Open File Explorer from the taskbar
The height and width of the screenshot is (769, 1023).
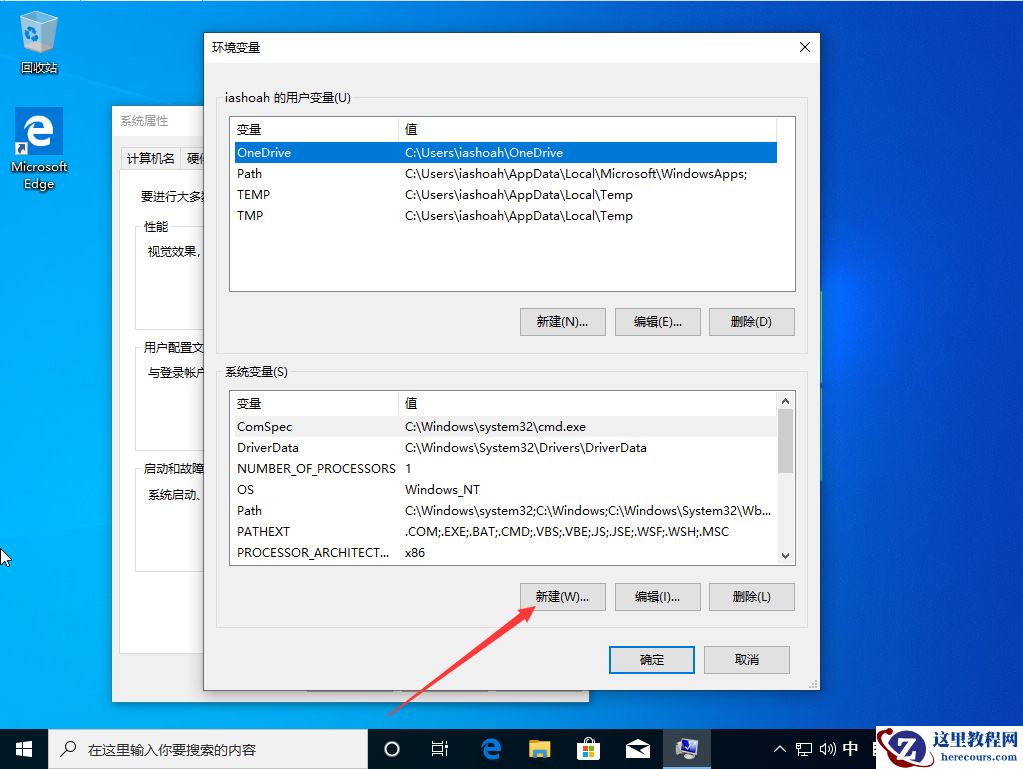coord(540,748)
